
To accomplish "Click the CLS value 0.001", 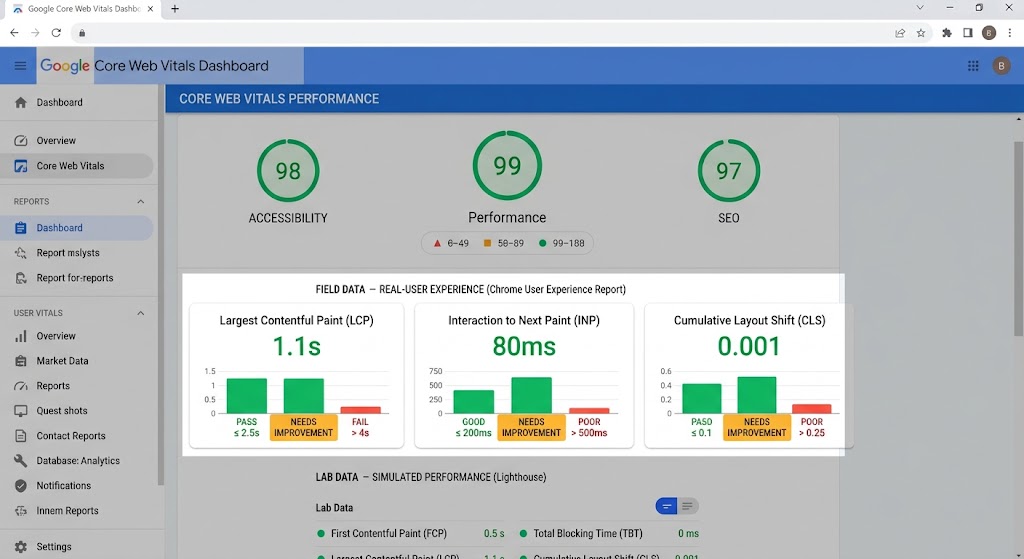I will (749, 346).
